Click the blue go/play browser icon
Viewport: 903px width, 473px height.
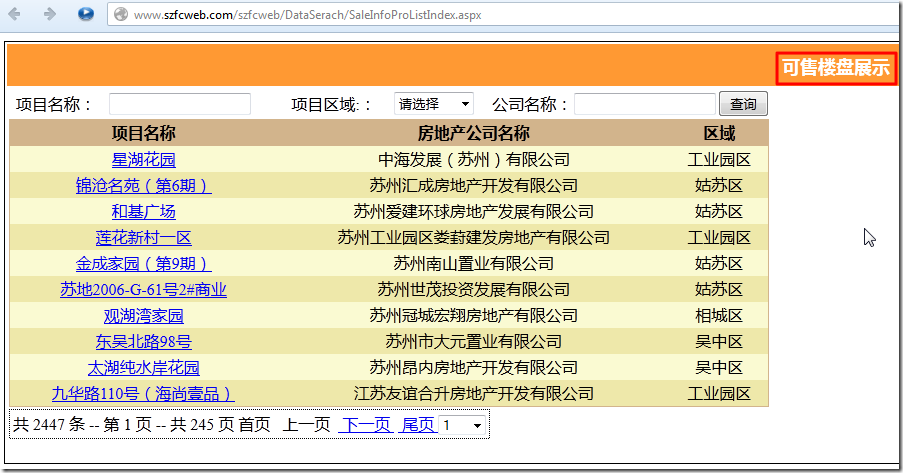86,14
